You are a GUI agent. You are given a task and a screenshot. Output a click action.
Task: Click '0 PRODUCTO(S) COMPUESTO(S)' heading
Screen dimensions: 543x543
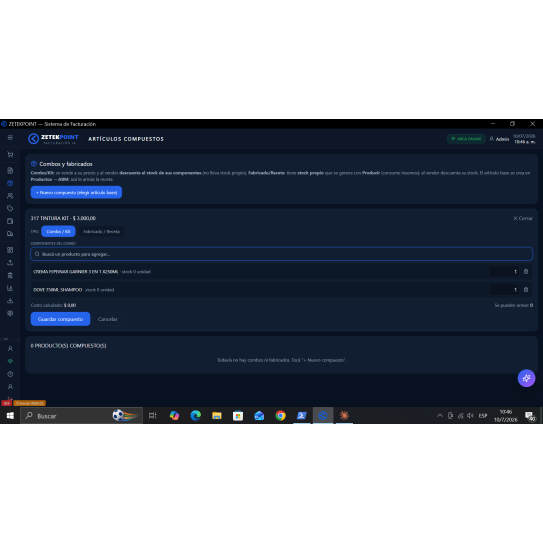(x=68, y=346)
